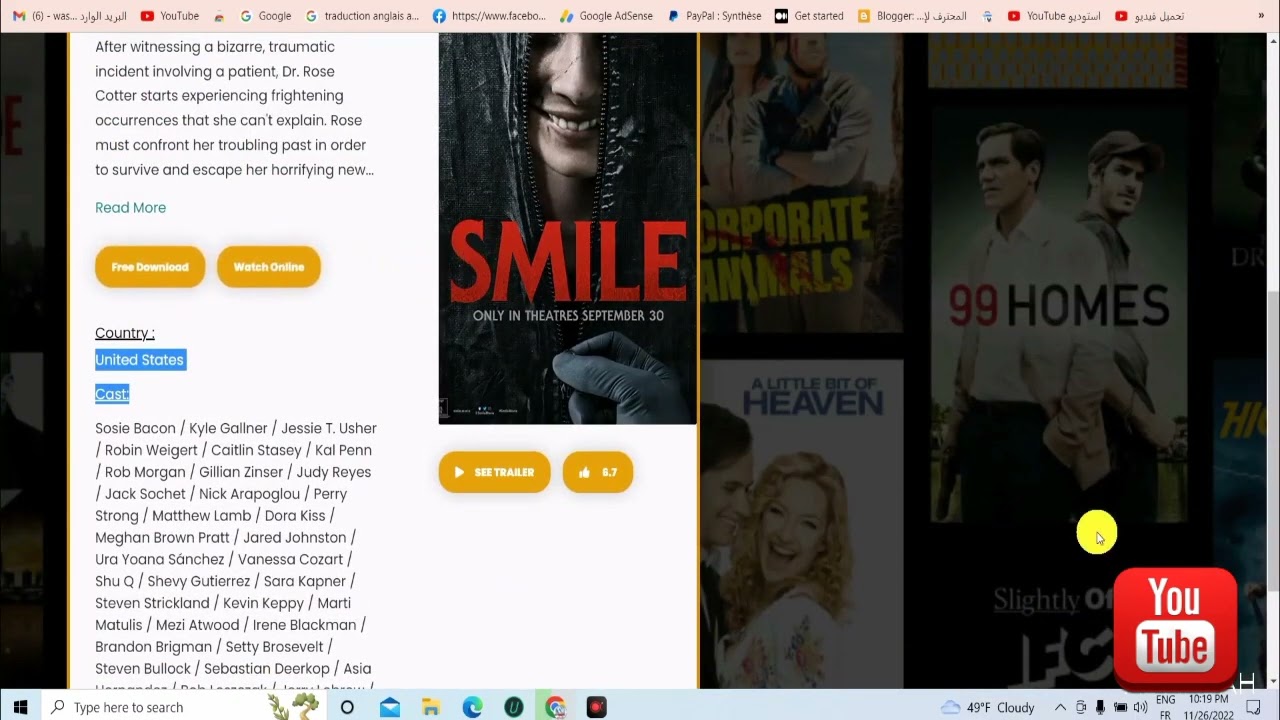Click the Smile movie poster
Screen dimensions: 1280x720
tap(567, 228)
